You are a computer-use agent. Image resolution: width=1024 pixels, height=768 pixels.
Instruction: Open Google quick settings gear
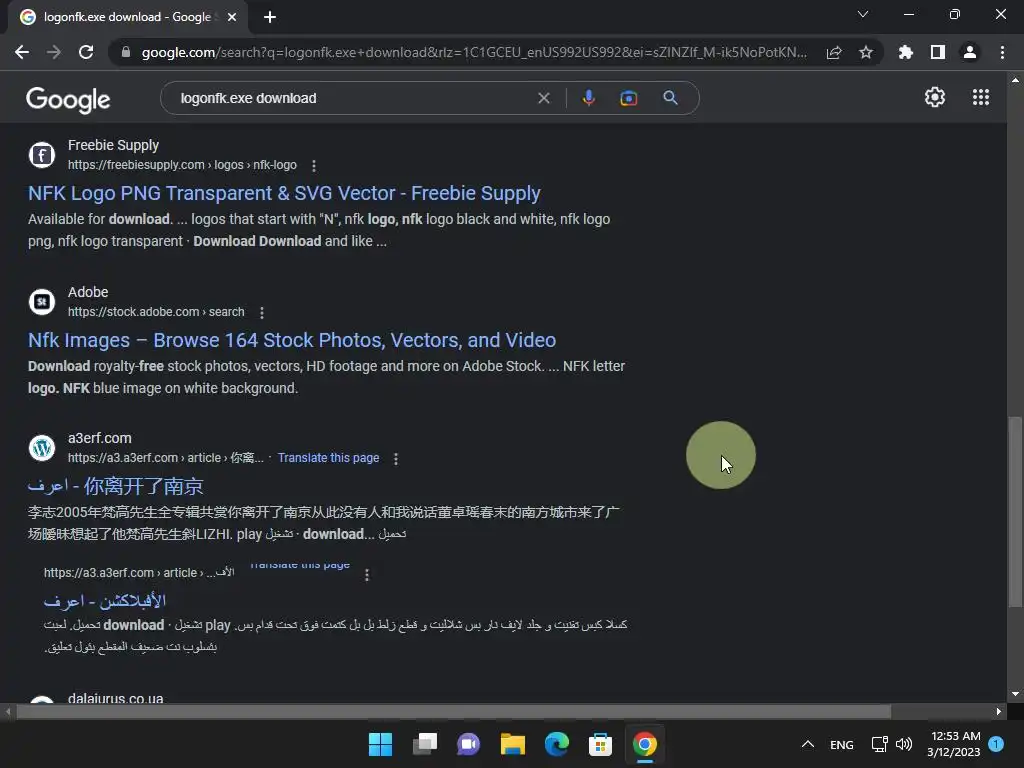(935, 97)
